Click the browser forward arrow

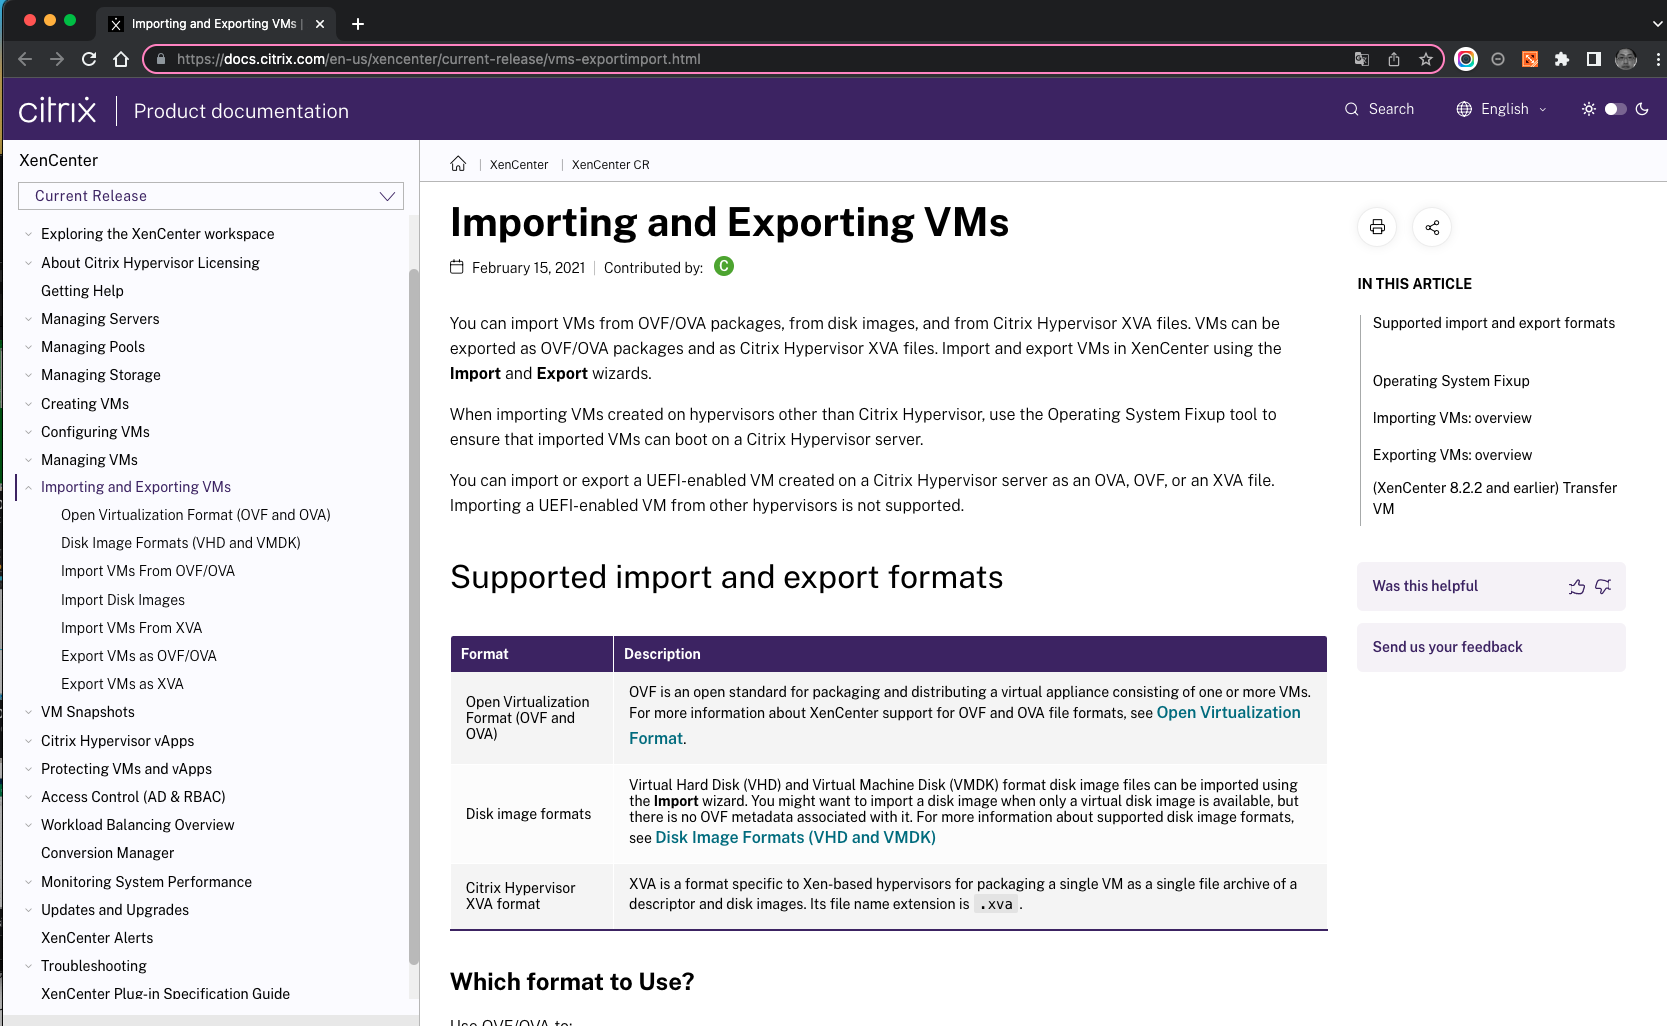[57, 59]
